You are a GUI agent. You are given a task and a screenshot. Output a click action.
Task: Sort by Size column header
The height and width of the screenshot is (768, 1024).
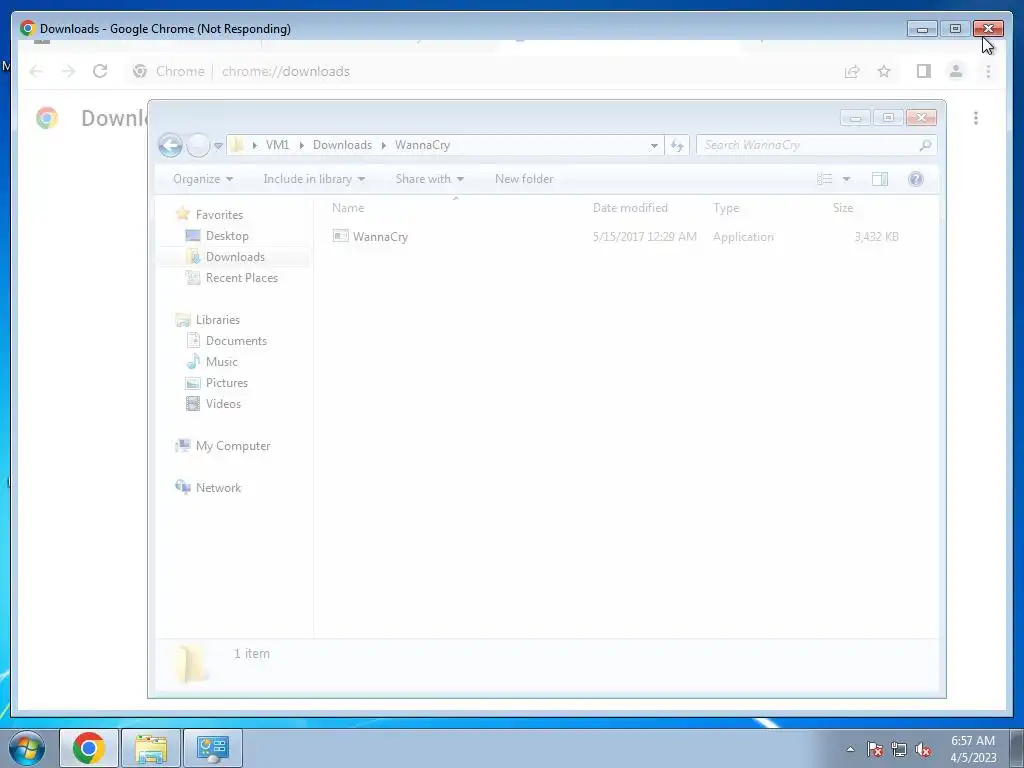pos(842,208)
